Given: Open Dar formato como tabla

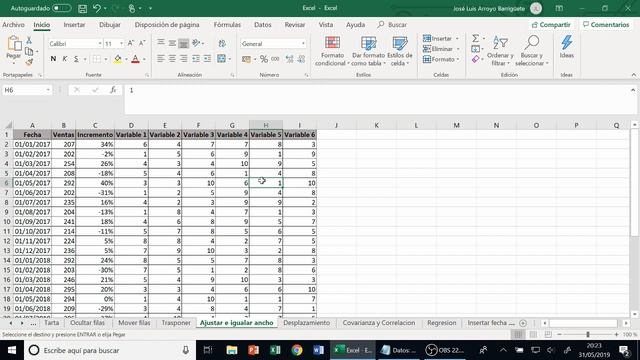Looking at the screenshot, I should coord(368,51).
